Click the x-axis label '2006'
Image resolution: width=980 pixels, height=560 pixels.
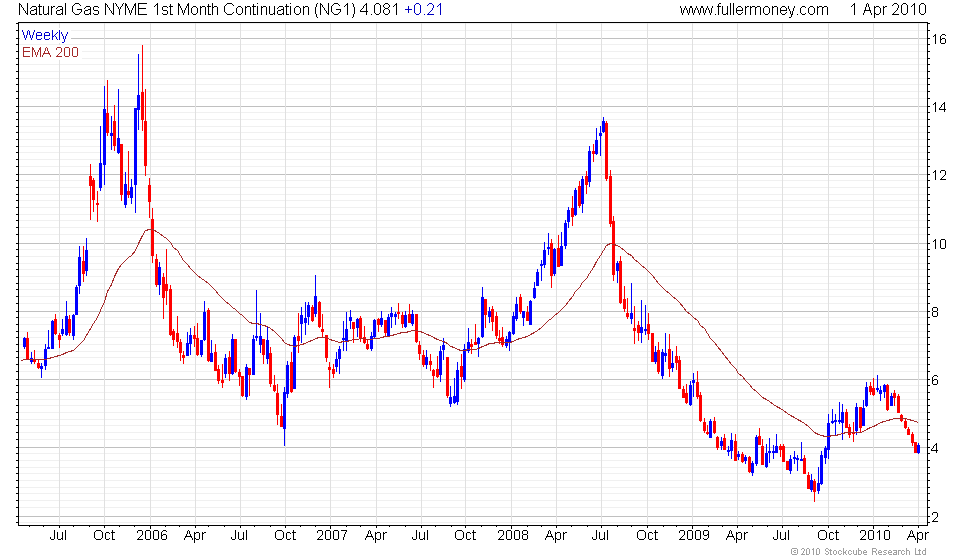click(x=152, y=536)
